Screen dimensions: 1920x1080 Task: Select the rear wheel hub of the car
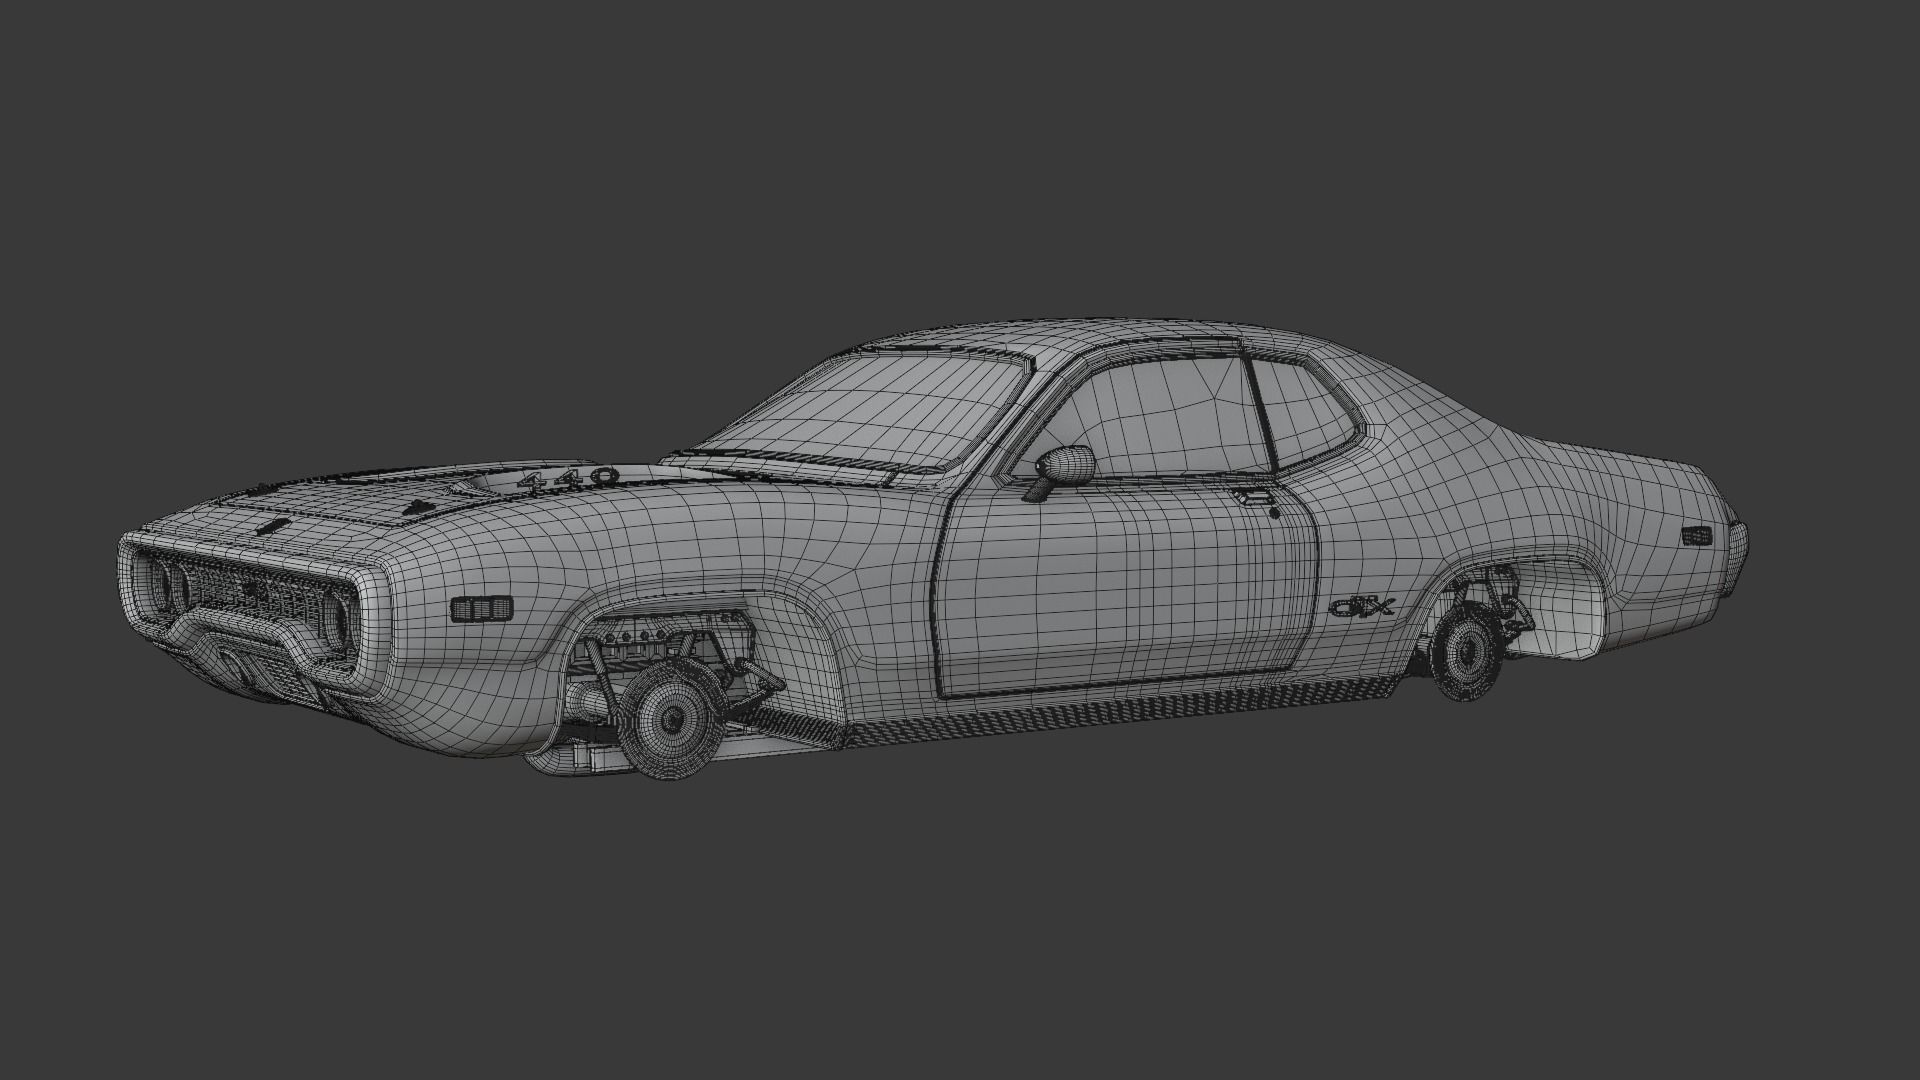click(x=1466, y=652)
